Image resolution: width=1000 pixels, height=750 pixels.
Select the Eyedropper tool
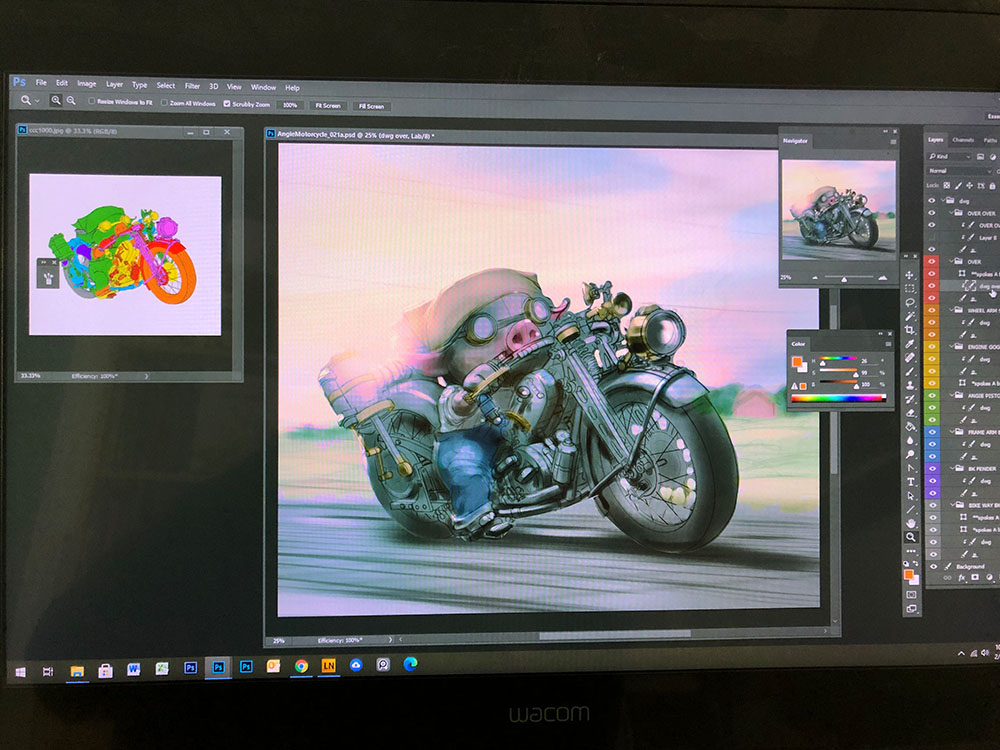(910, 344)
